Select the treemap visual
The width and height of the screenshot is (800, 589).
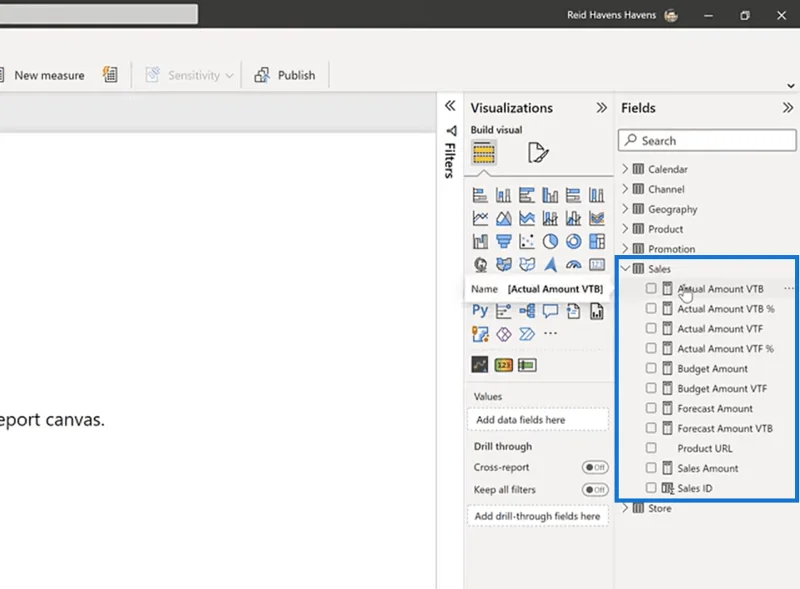597,241
